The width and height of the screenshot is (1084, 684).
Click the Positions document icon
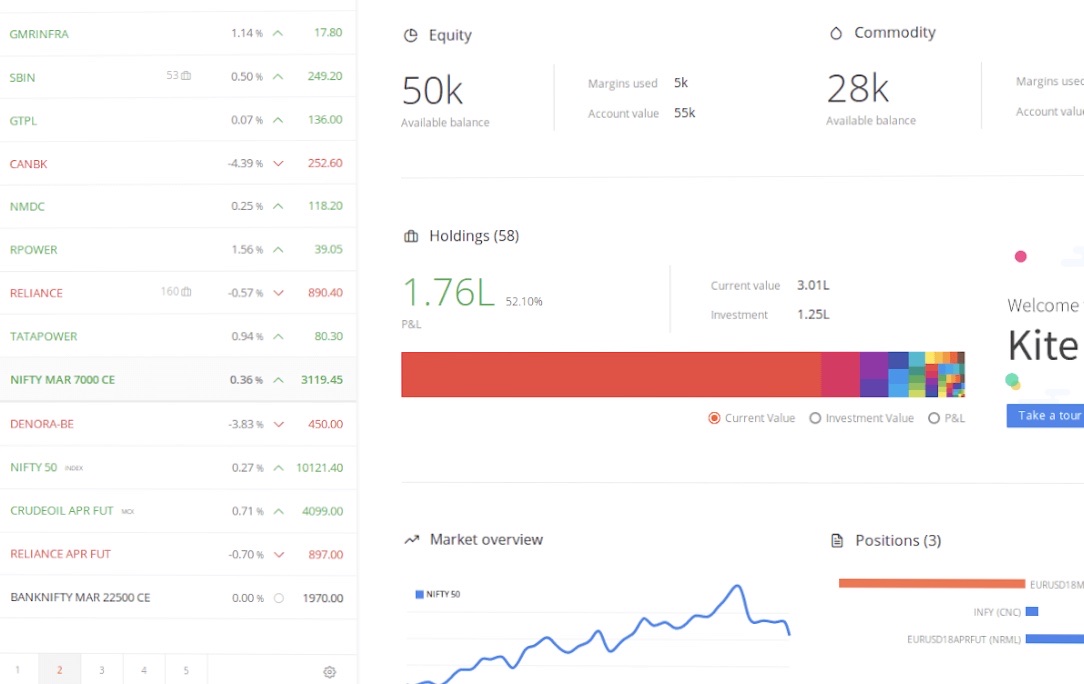click(x=837, y=541)
